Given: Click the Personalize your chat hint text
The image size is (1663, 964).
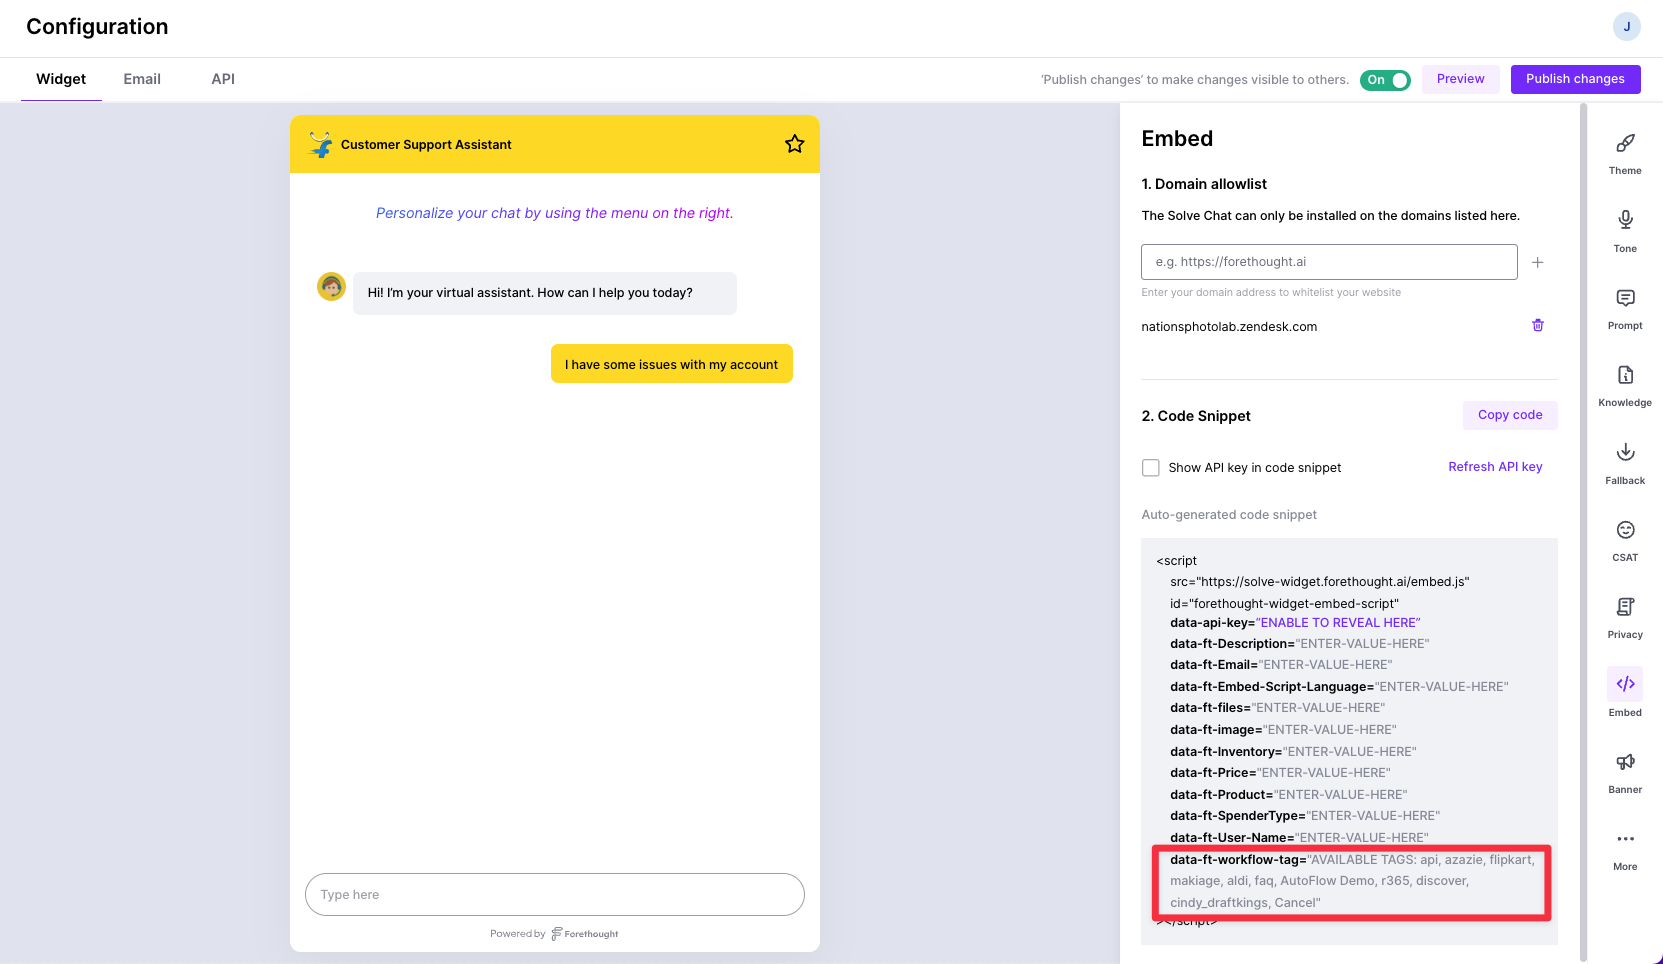Looking at the screenshot, I should pos(555,213).
